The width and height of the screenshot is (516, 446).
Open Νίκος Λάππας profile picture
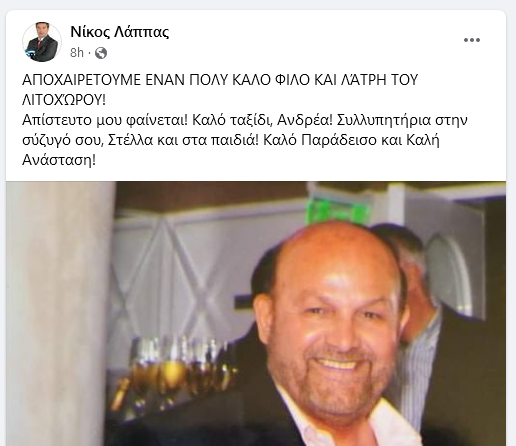click(x=42, y=42)
